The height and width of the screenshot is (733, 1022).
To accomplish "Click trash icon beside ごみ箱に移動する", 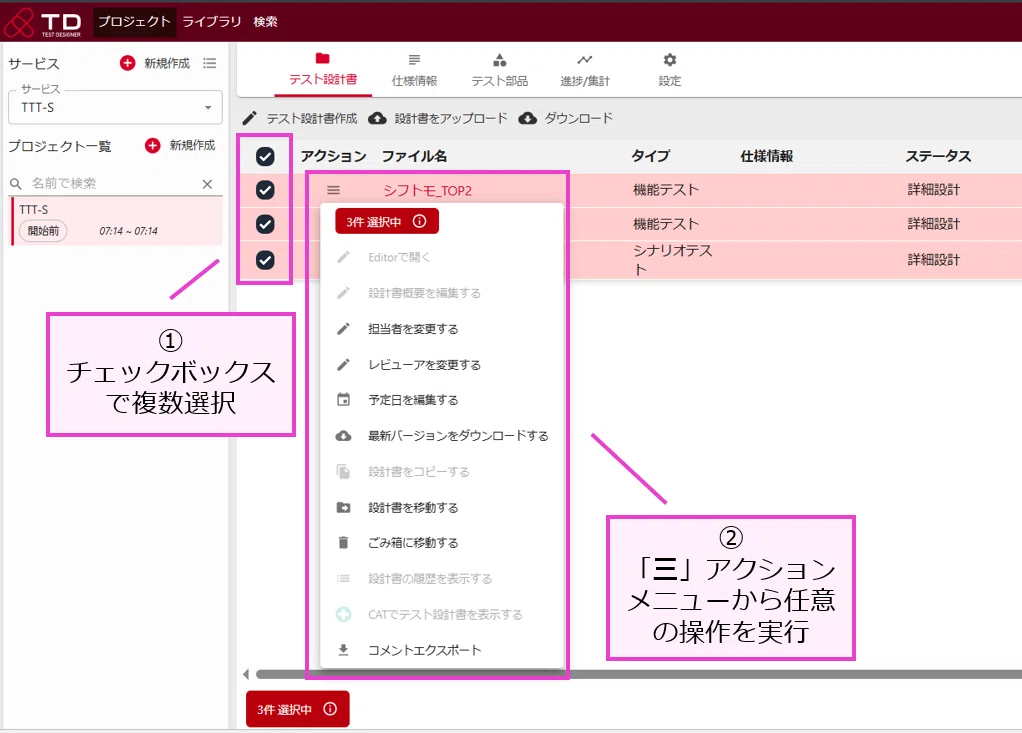I will (x=343, y=542).
